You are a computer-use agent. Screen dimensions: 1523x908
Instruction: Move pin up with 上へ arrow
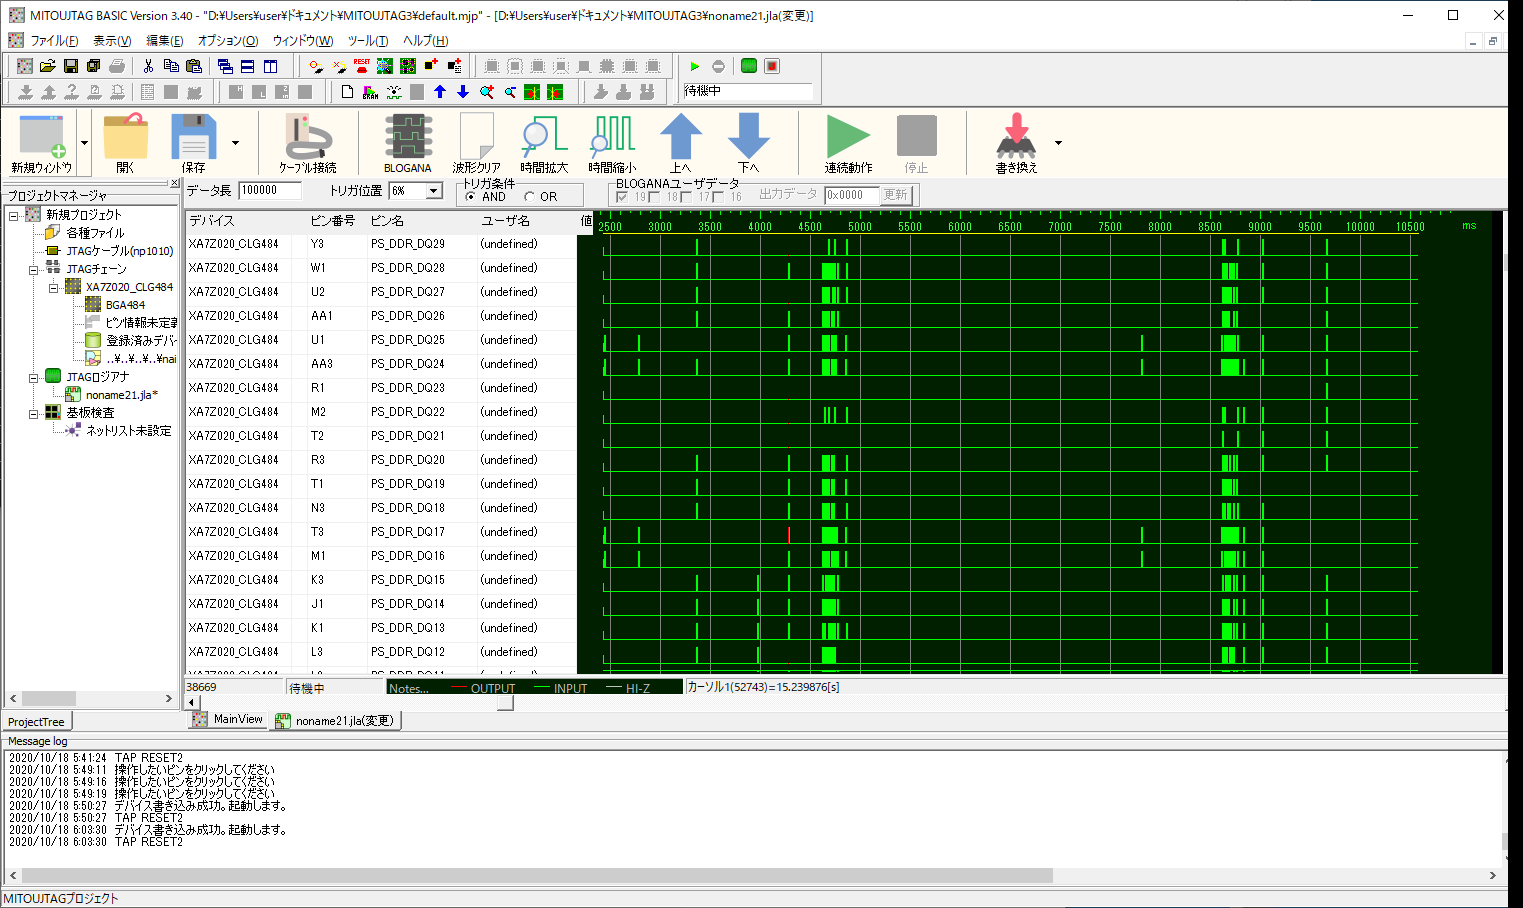(x=680, y=142)
